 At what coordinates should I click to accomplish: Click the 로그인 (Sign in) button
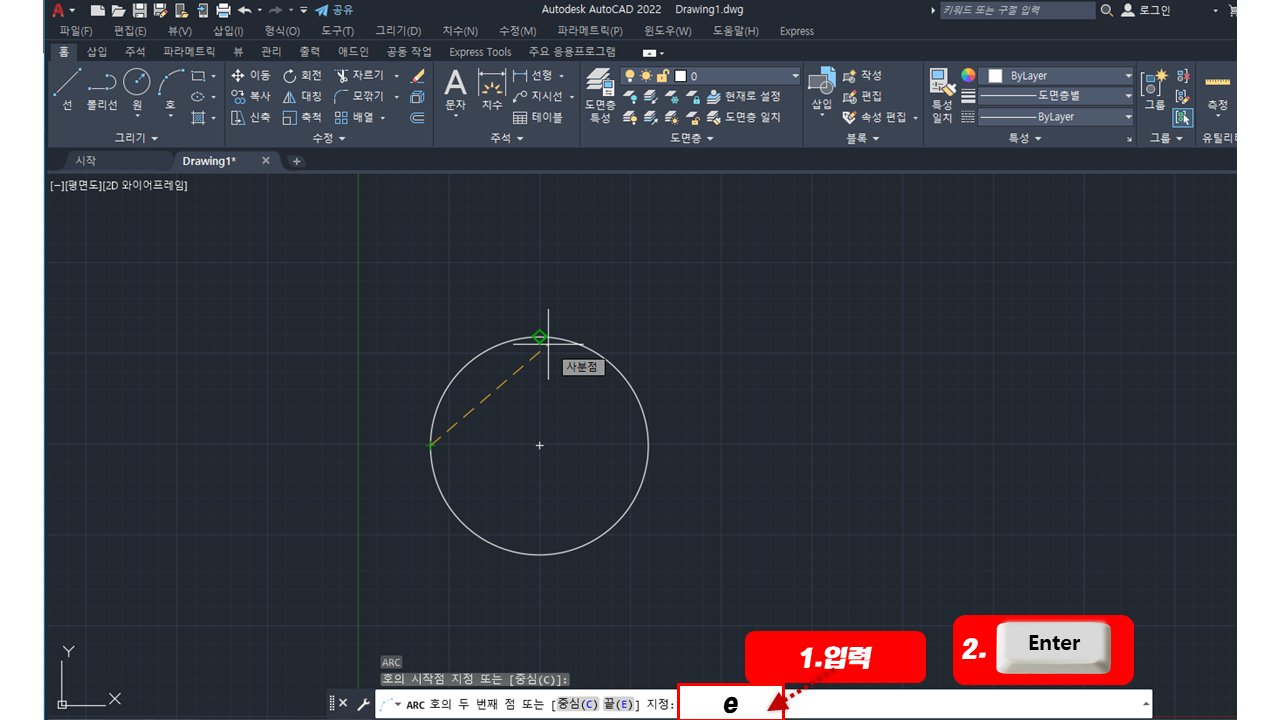coord(1146,10)
